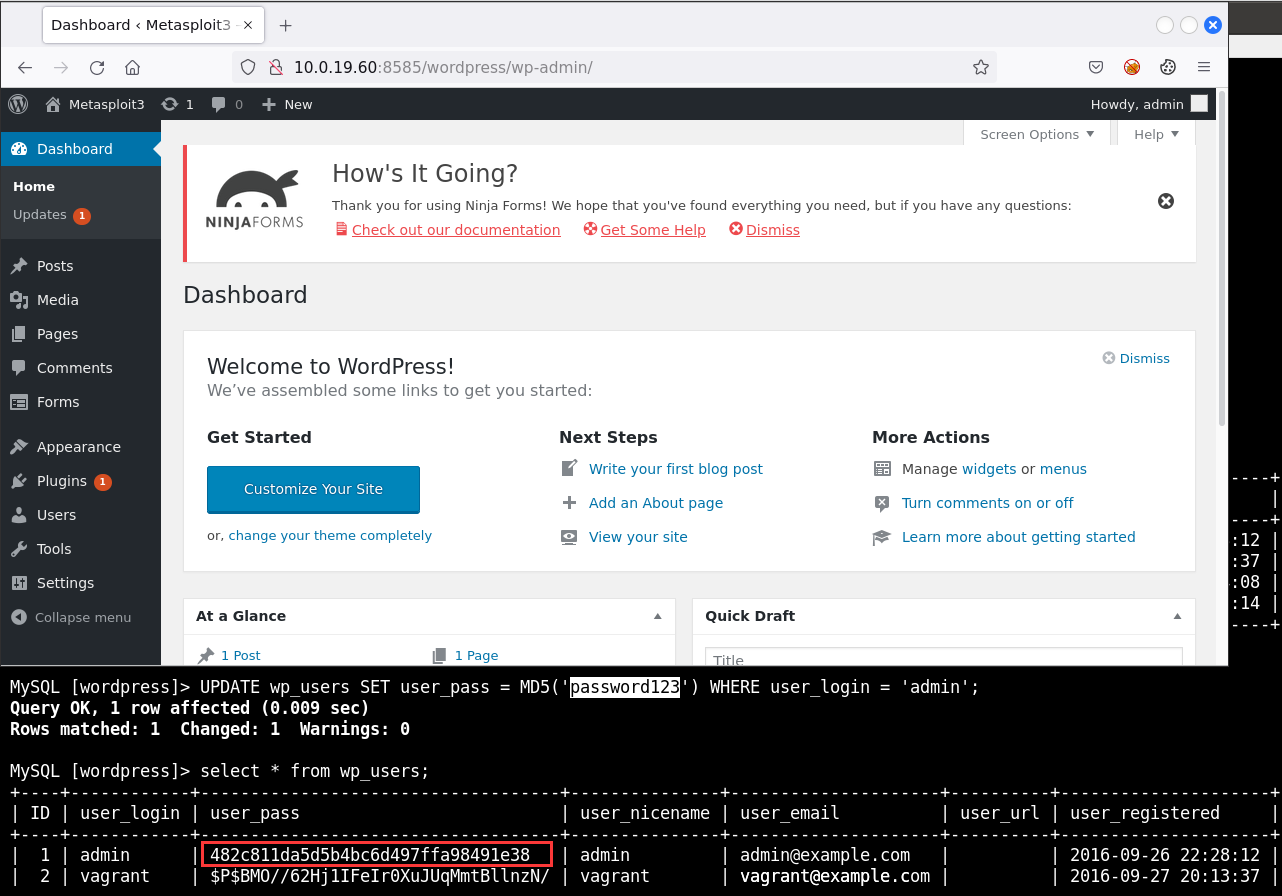Open Plugins in the sidebar
Viewport: 1282px width, 896px height.
(62, 481)
